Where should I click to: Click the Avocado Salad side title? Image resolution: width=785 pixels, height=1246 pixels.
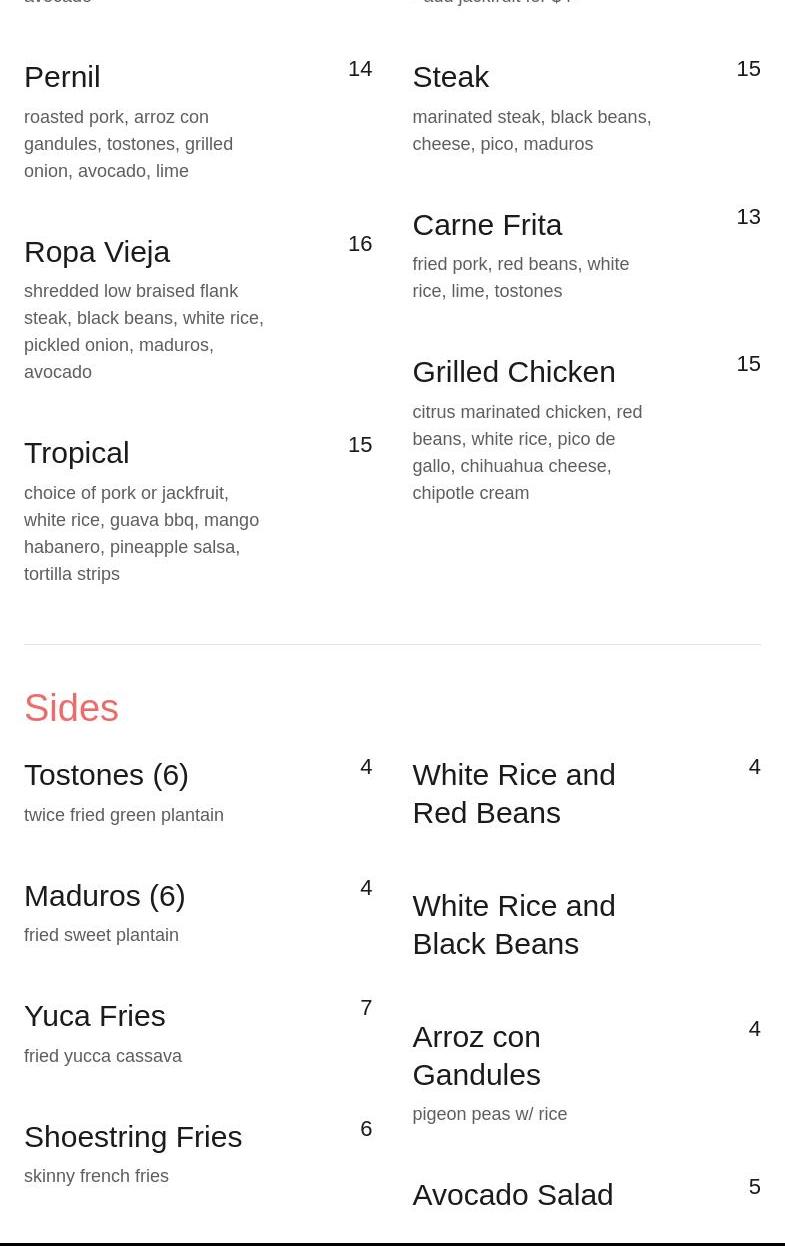click(512, 1195)
